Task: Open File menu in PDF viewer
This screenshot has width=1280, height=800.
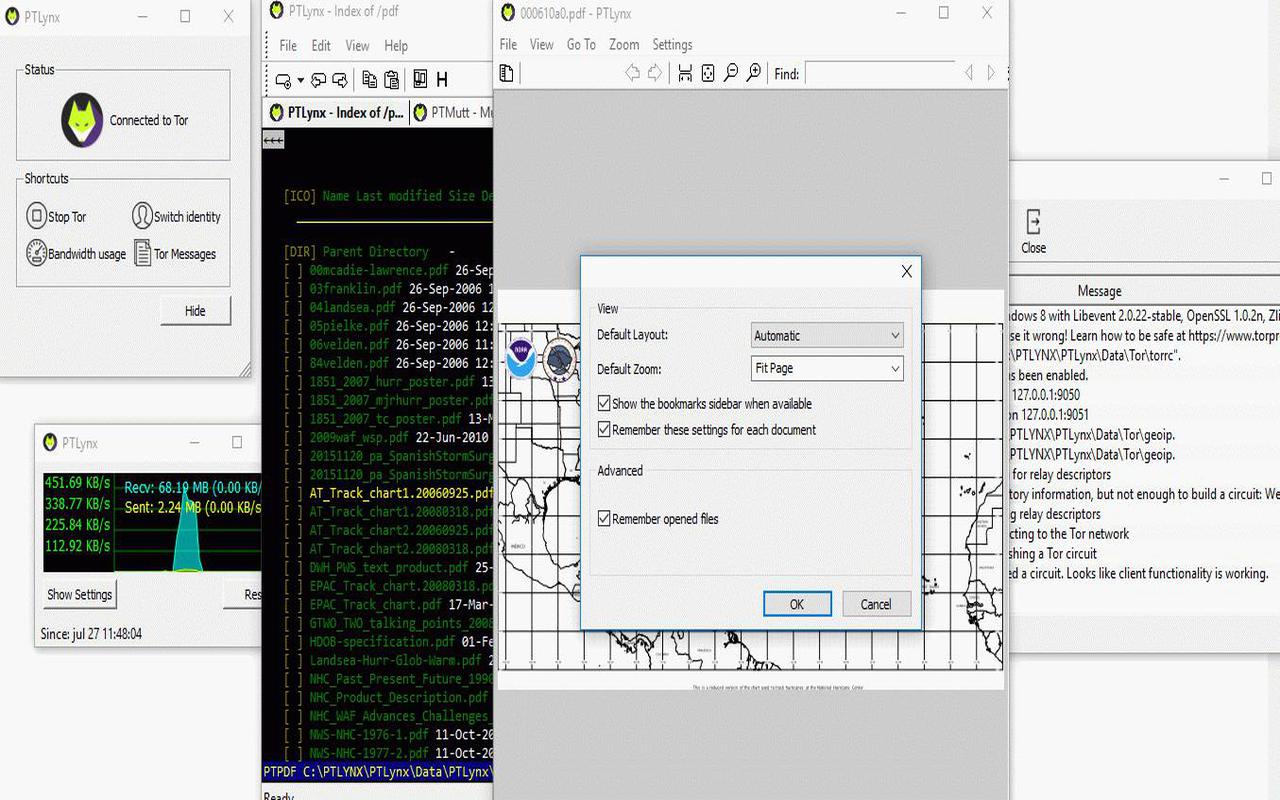Action: pos(508,45)
